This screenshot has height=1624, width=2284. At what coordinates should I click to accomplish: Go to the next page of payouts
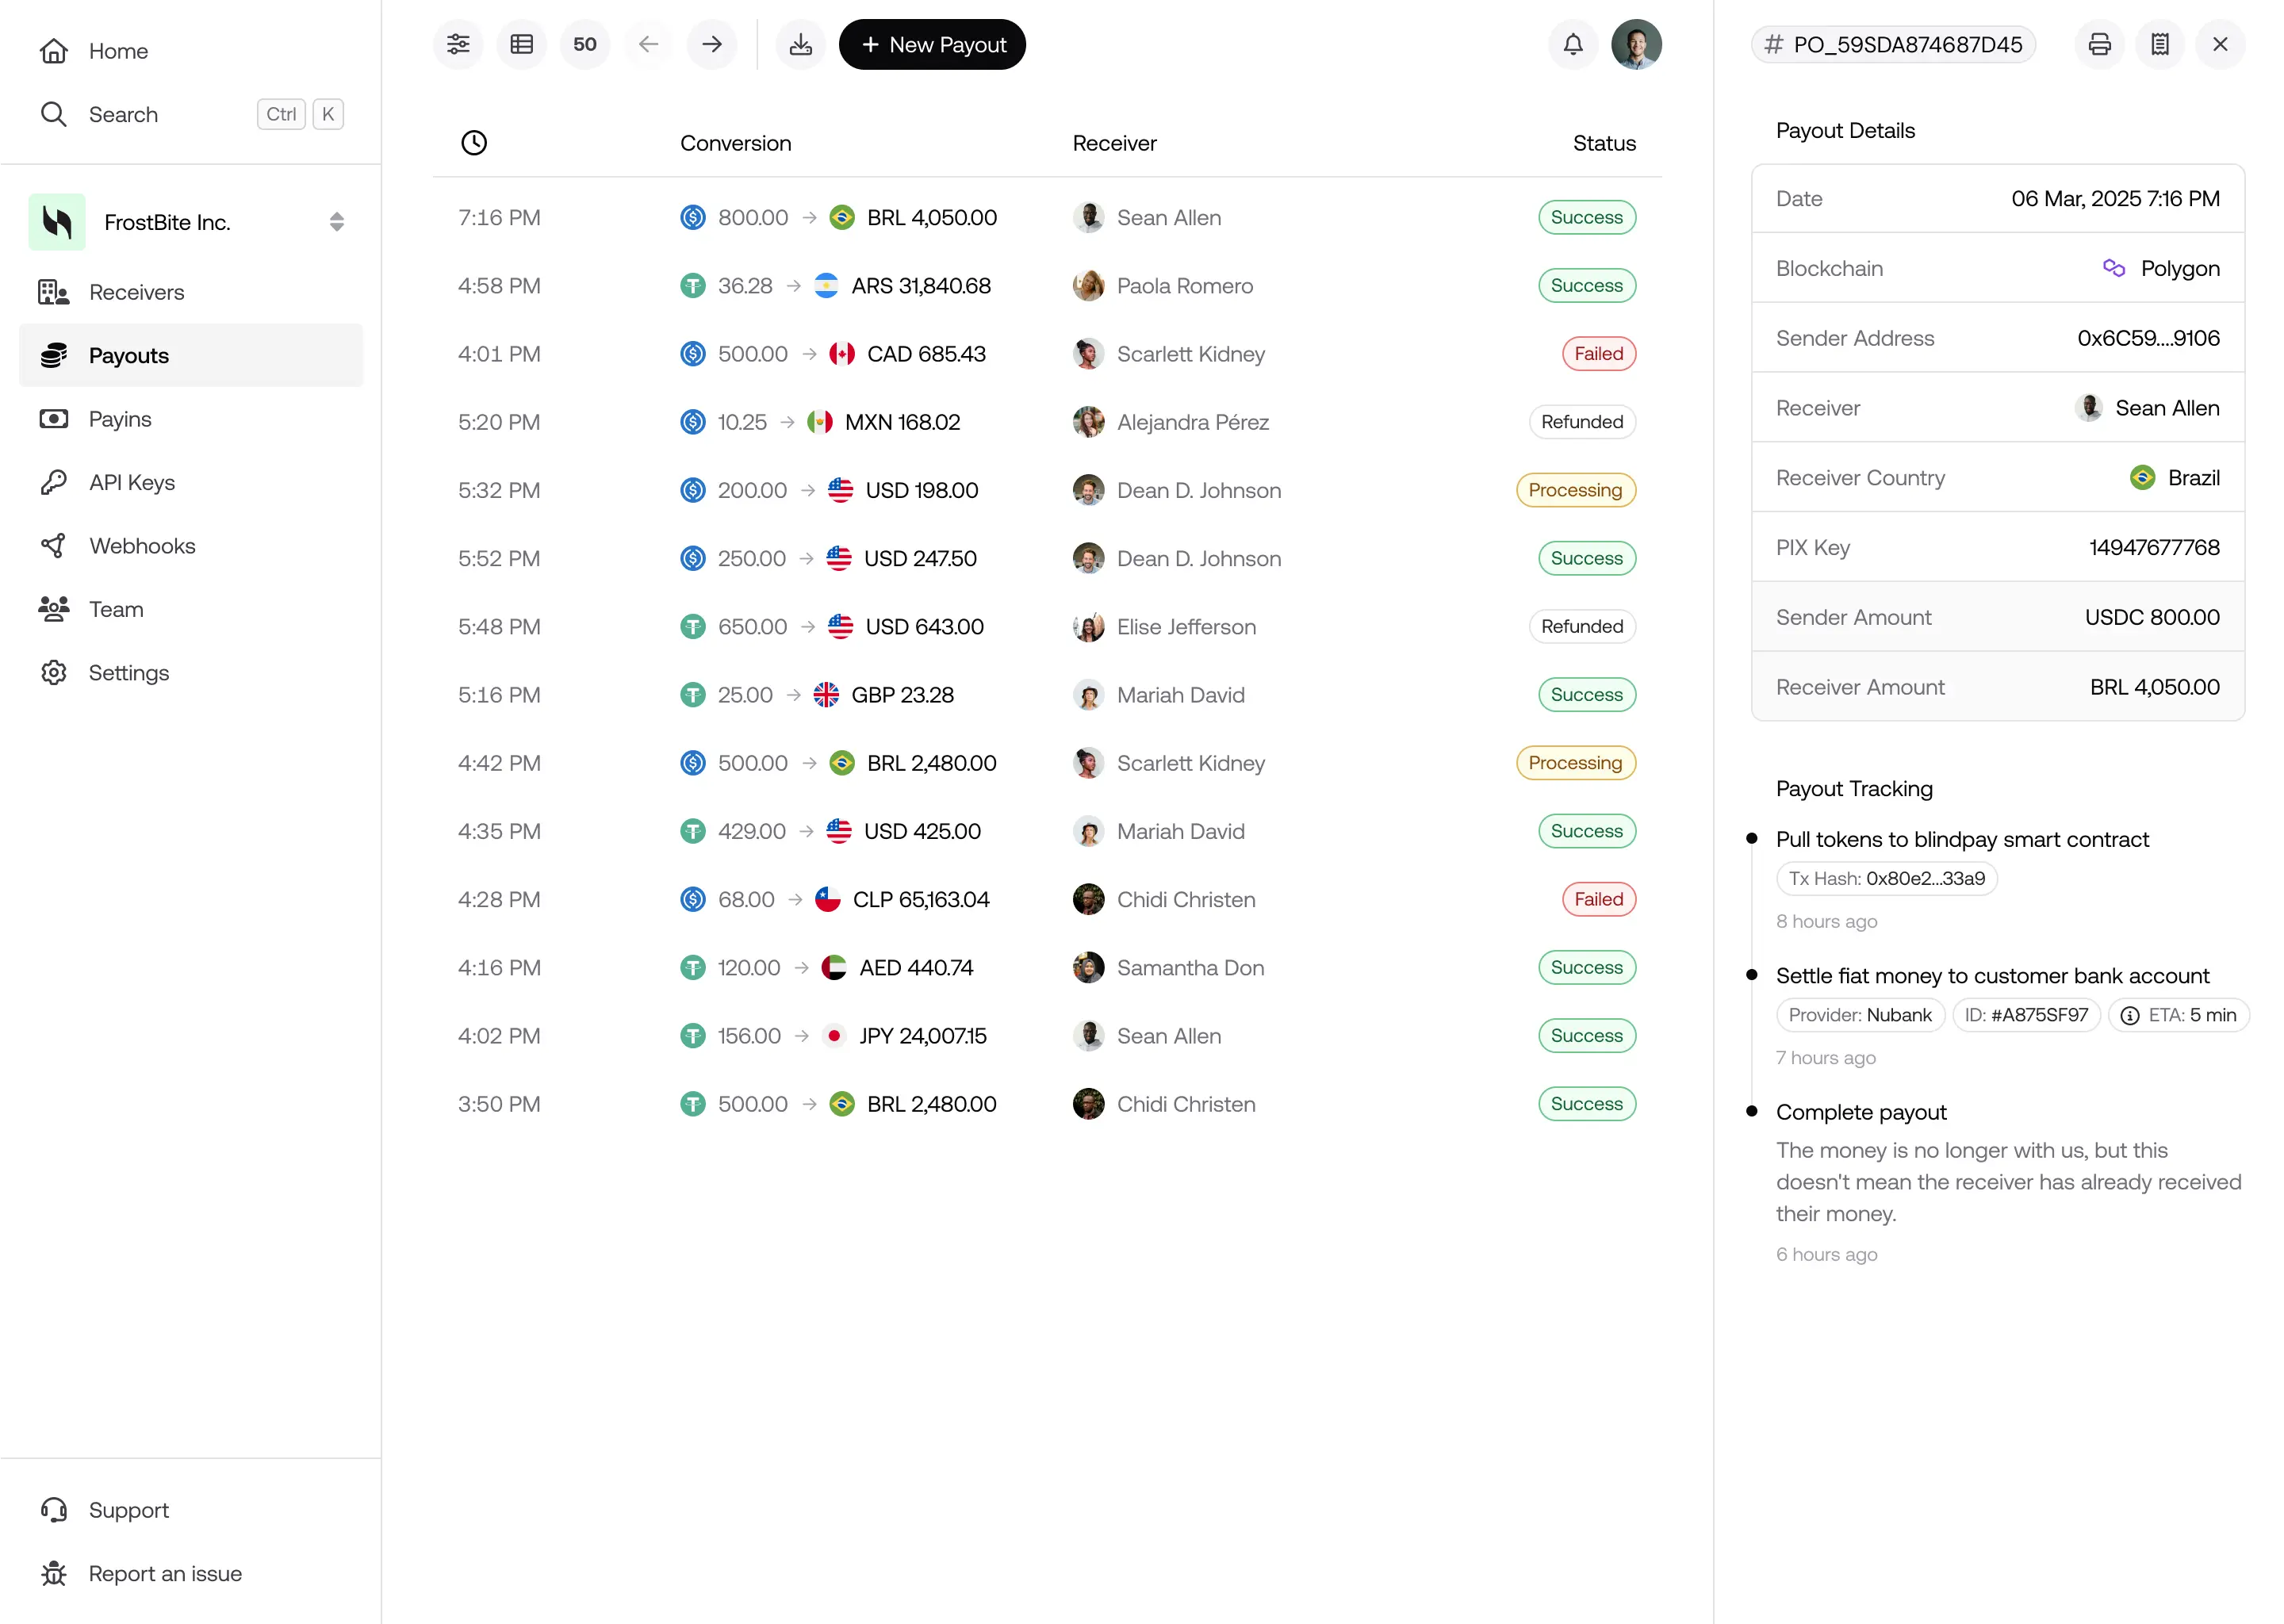click(711, 44)
